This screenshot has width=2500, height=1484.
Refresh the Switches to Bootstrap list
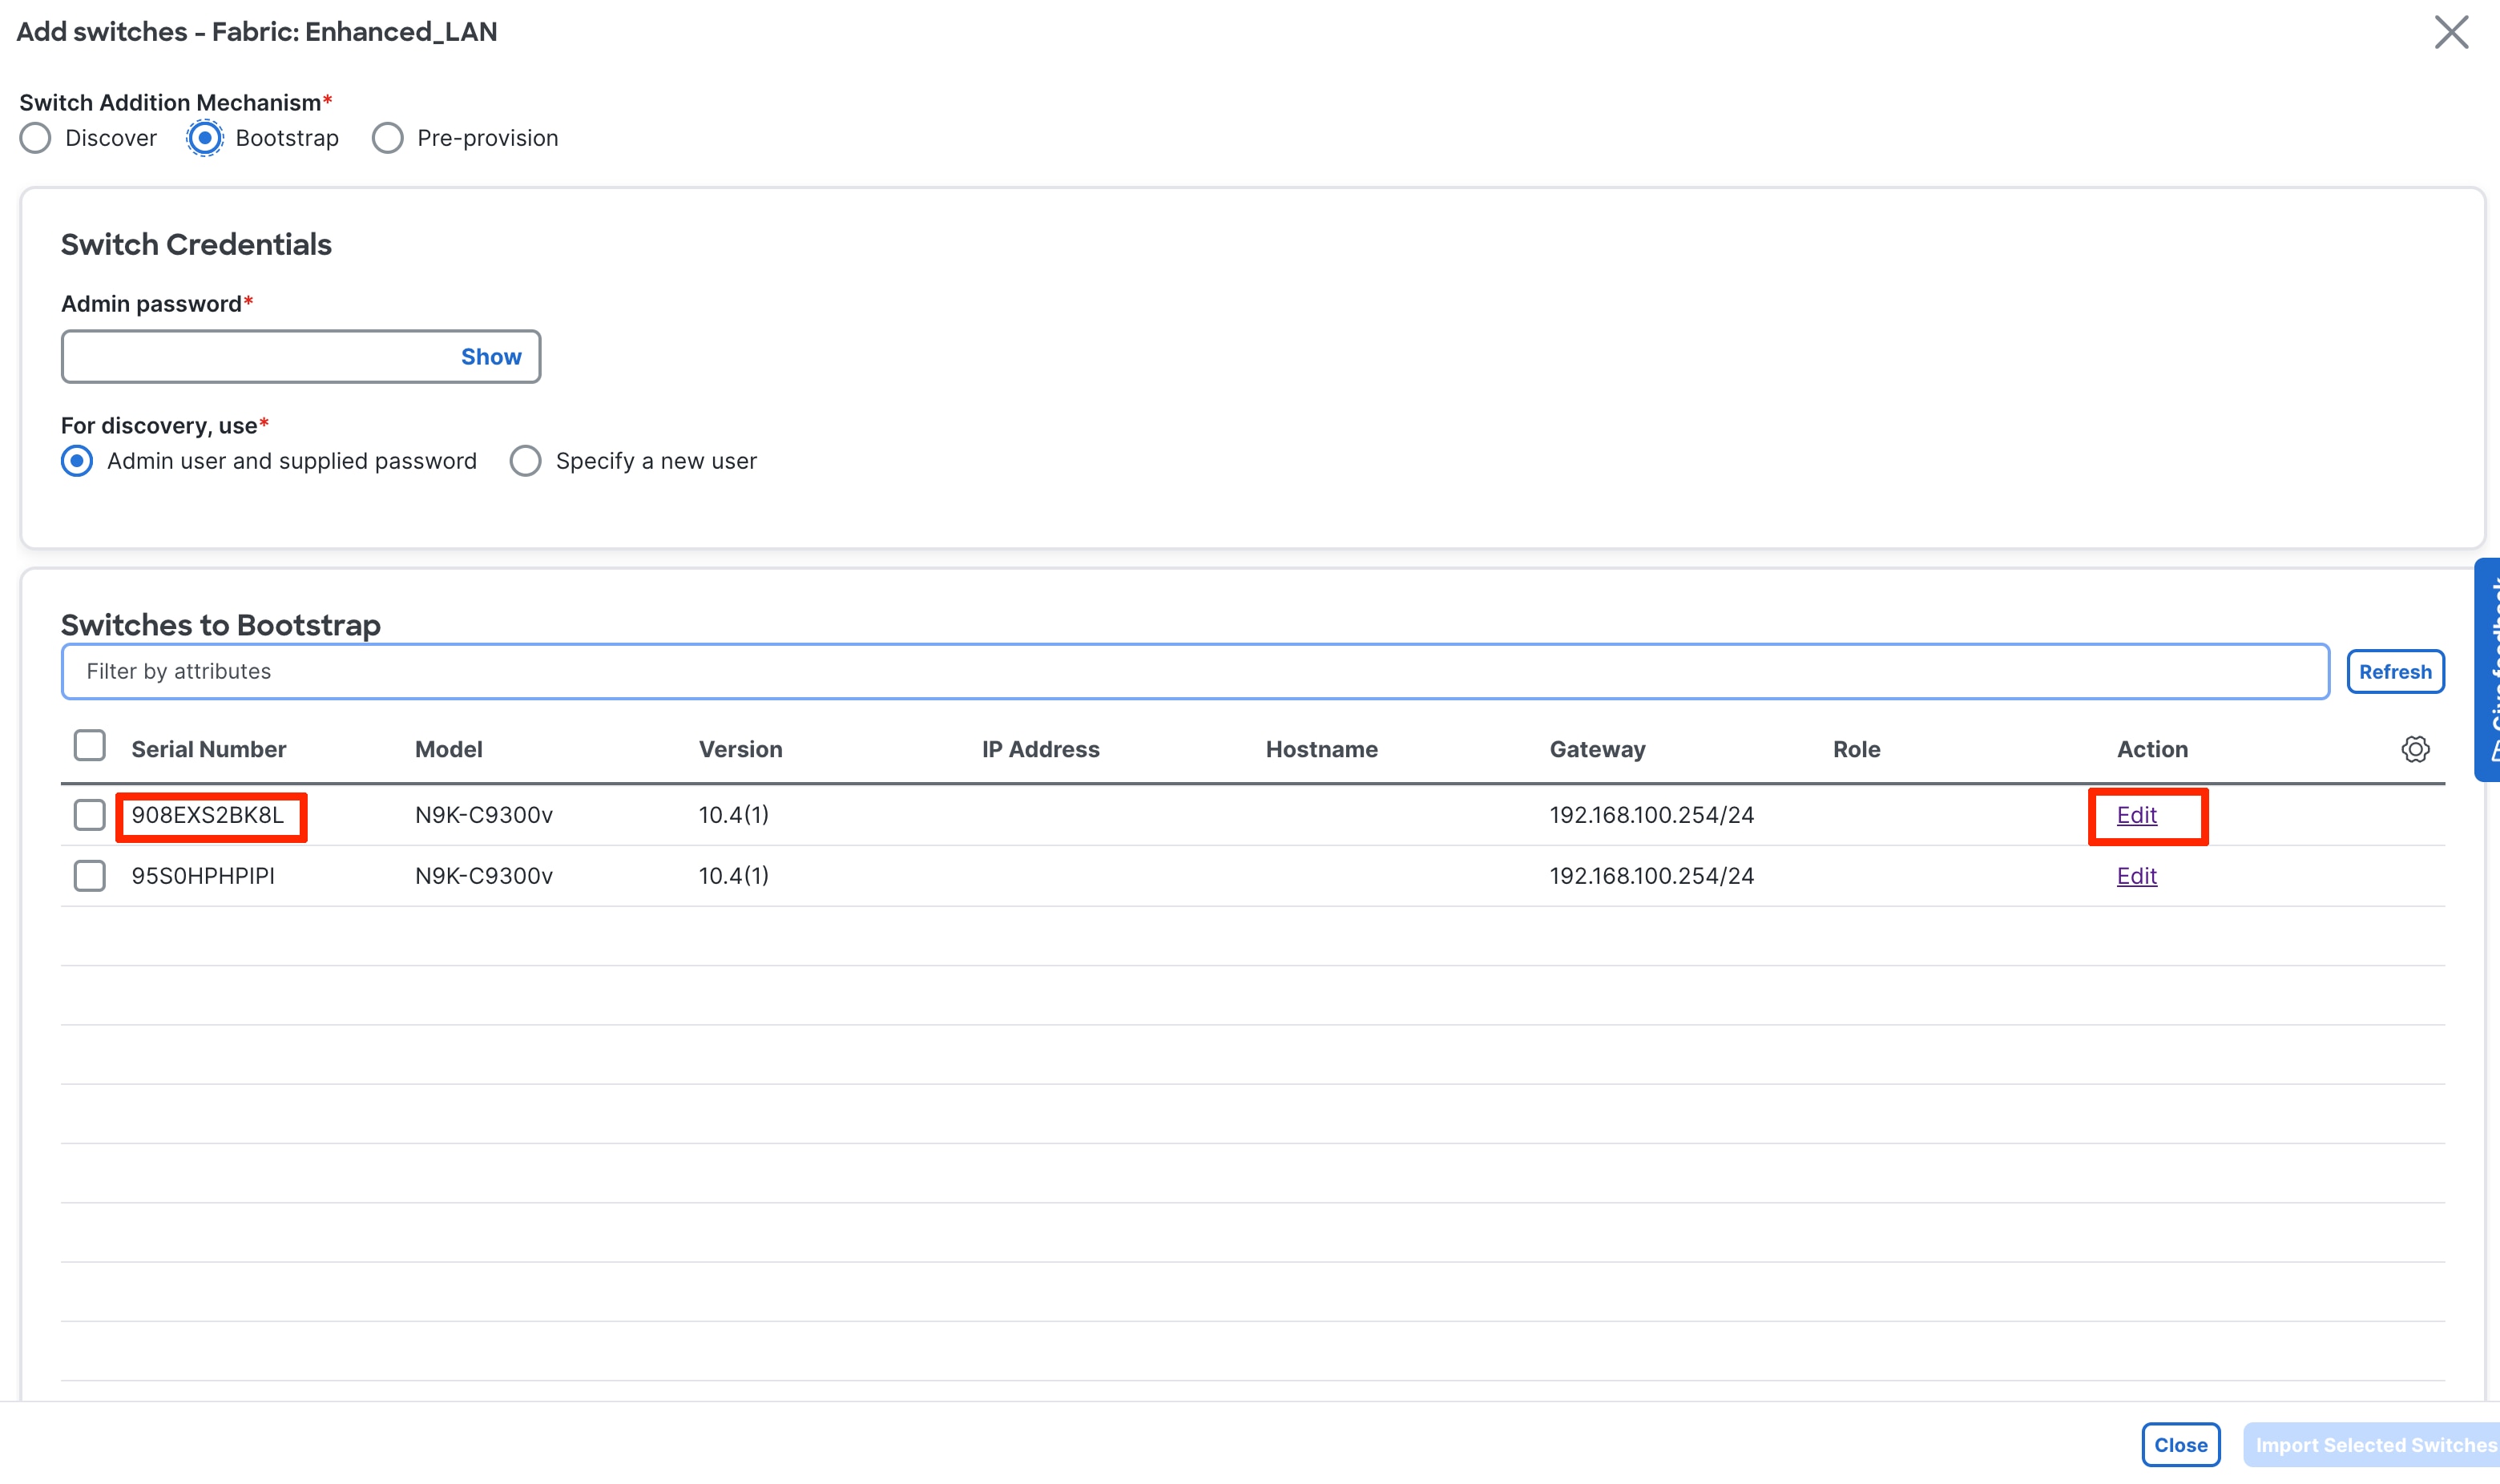[2394, 671]
